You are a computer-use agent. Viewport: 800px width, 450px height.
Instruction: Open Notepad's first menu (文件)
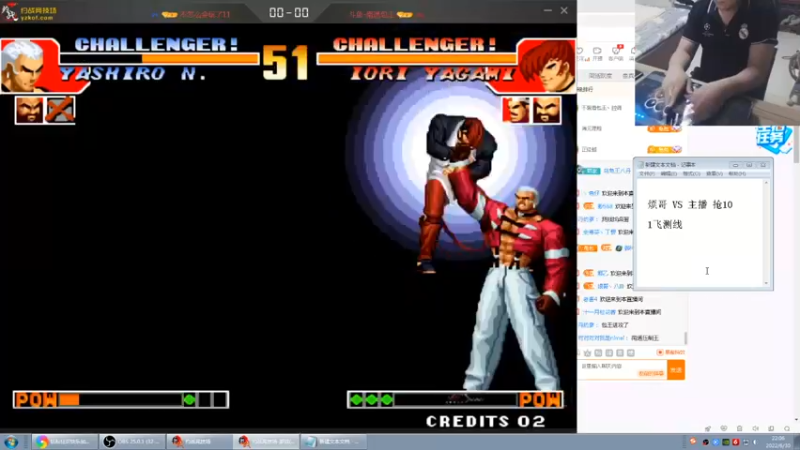[646, 174]
